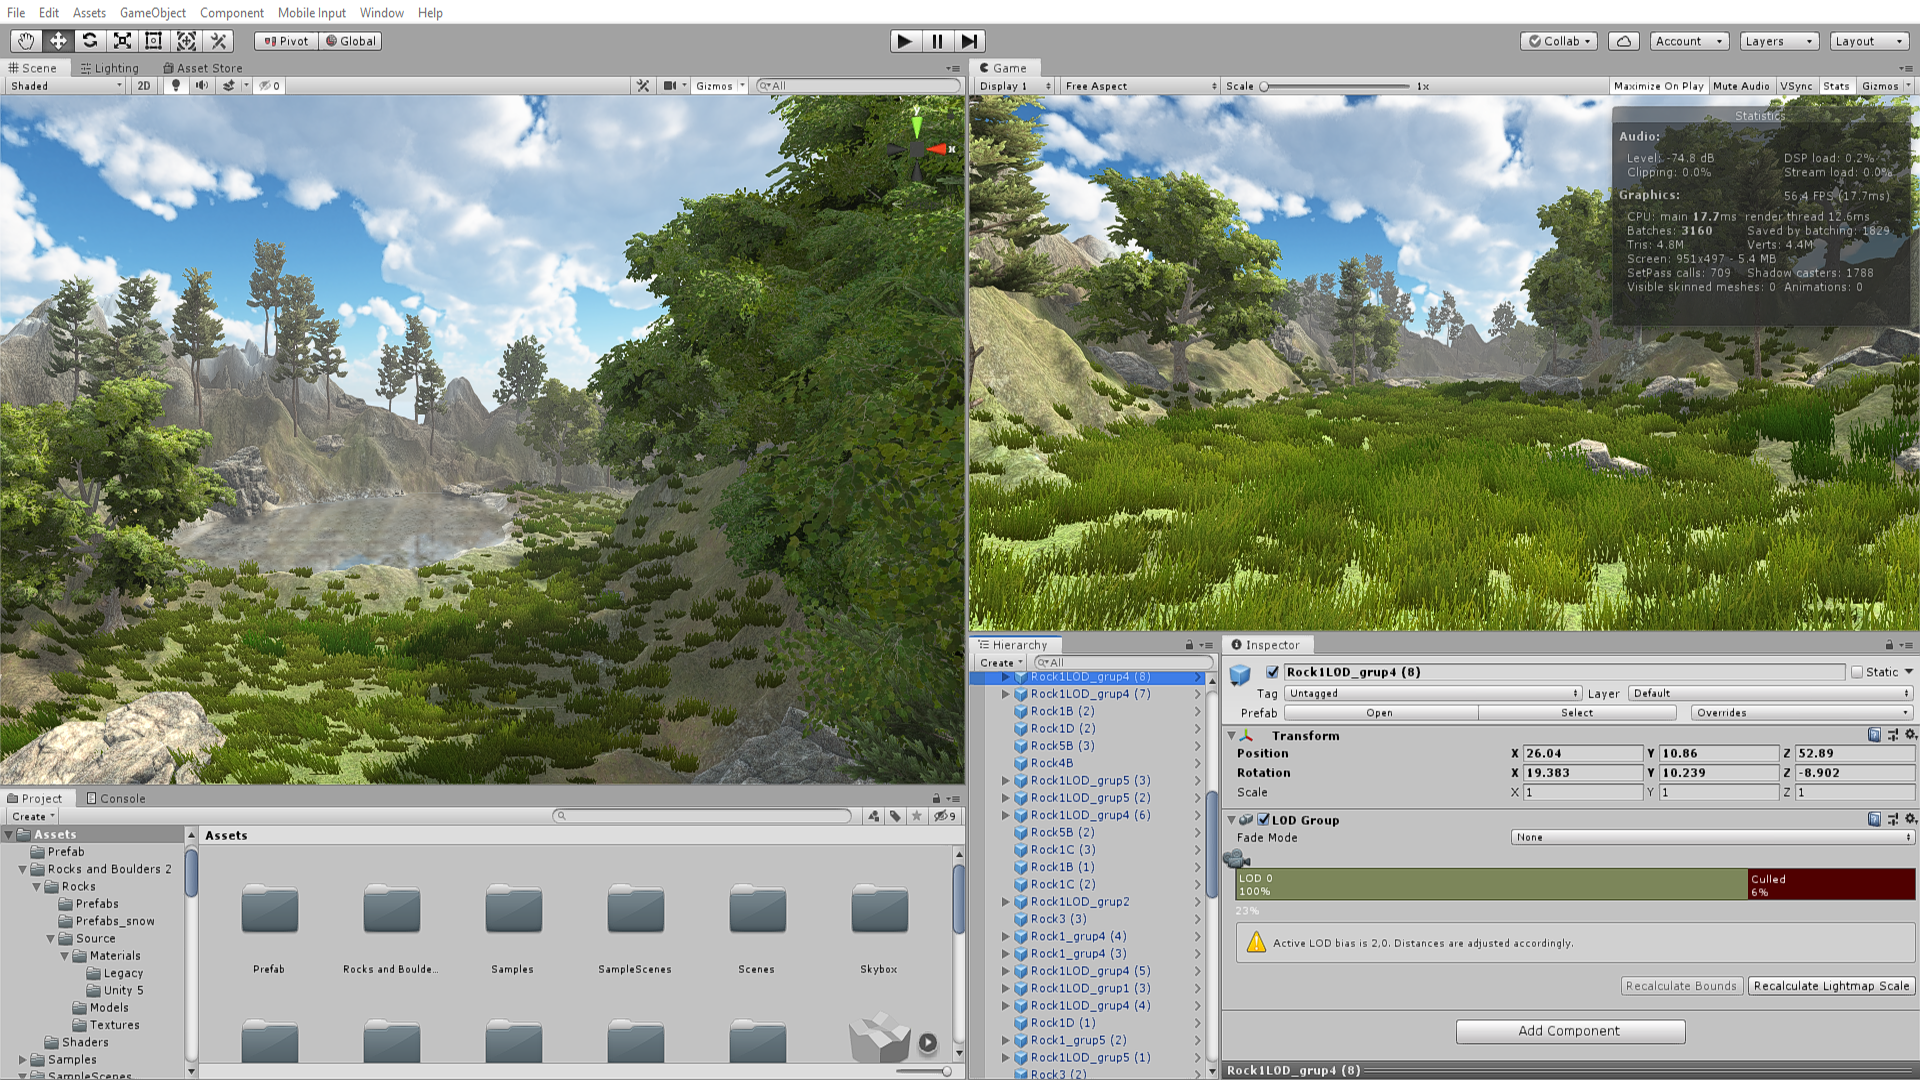
Task: Toggle the 2D view mode button
Action: pos(144,86)
